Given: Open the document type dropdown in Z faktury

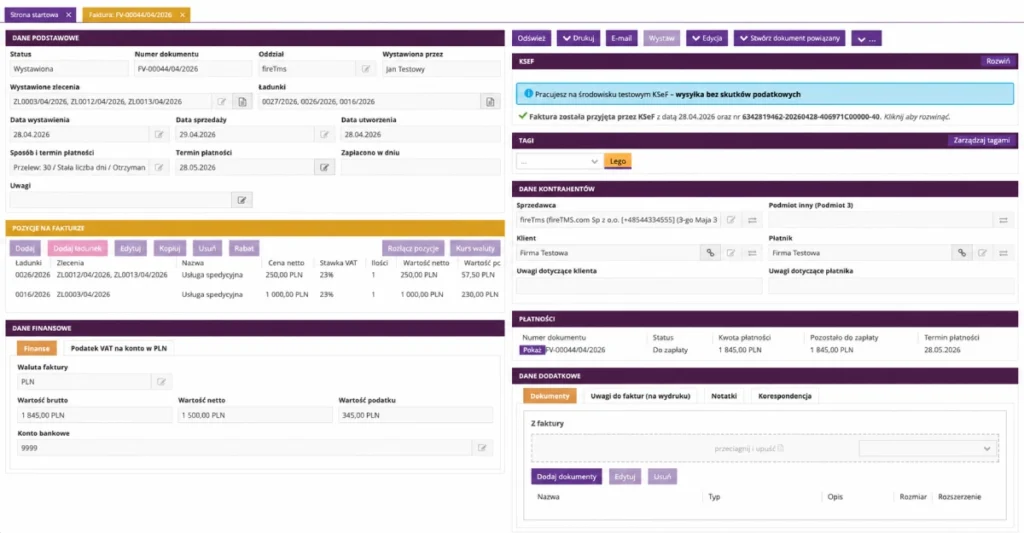Looking at the screenshot, I should (x=928, y=449).
